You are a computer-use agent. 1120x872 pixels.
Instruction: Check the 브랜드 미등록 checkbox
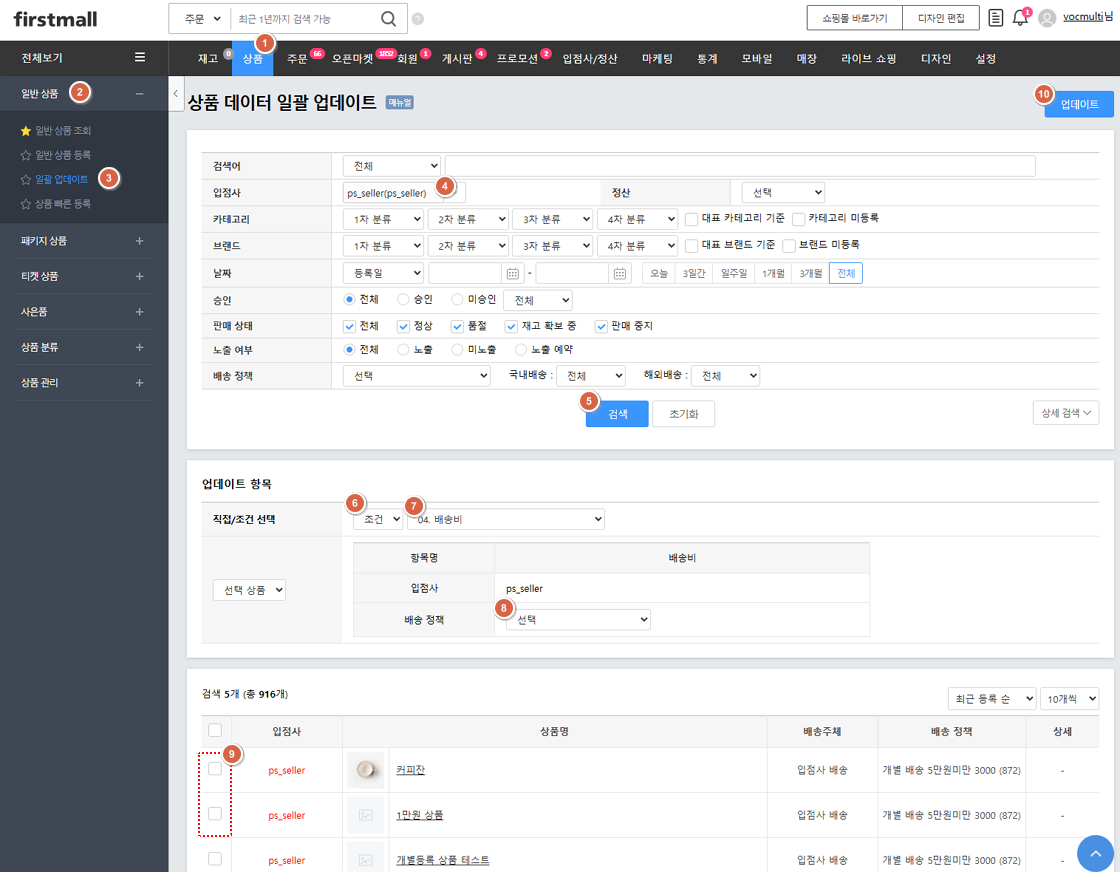point(789,246)
